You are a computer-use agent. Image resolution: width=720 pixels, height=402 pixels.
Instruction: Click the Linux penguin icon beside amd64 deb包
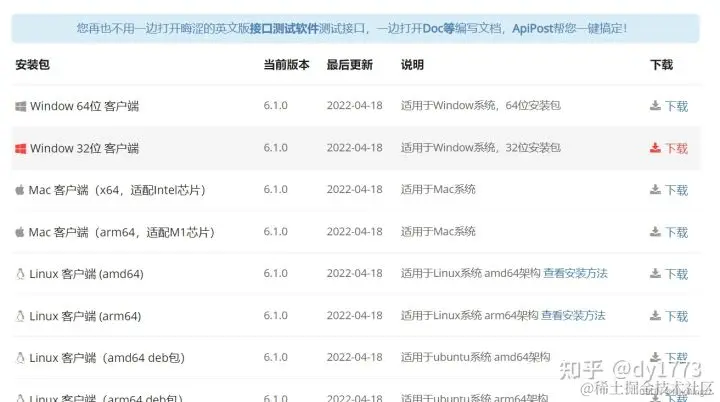click(20, 358)
